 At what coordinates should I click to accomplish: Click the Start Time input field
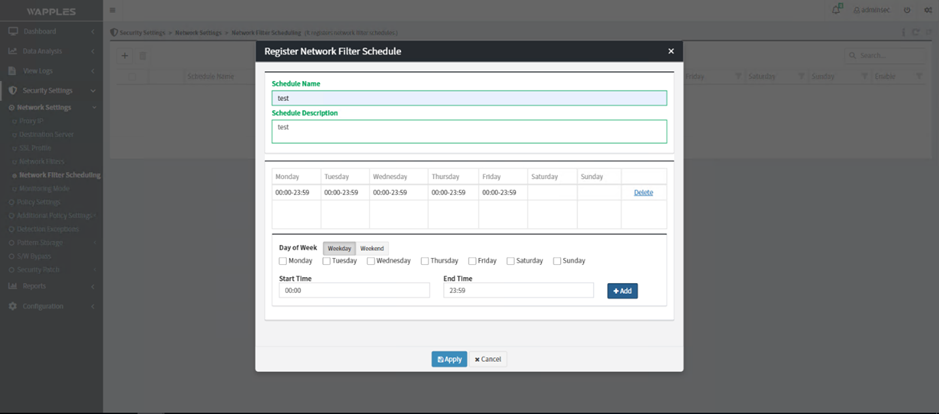point(354,290)
